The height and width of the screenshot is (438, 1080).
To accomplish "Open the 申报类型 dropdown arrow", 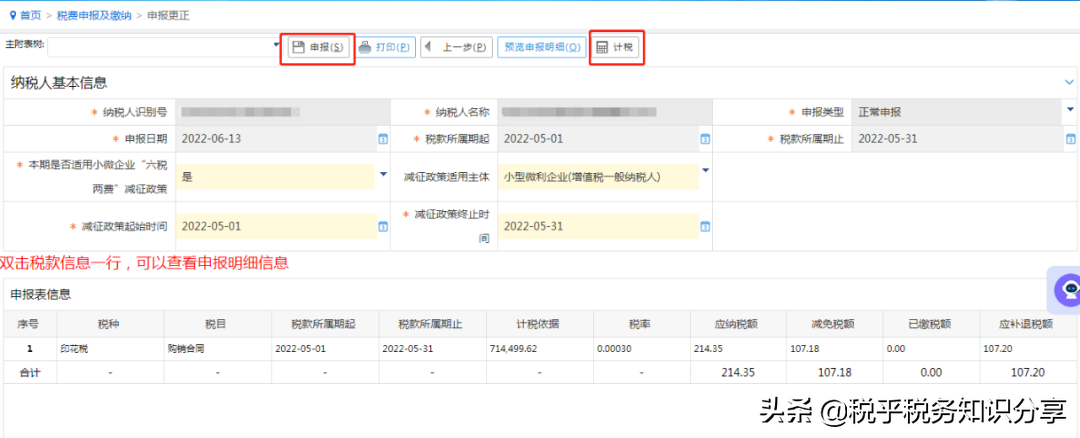I will [x=1070, y=110].
